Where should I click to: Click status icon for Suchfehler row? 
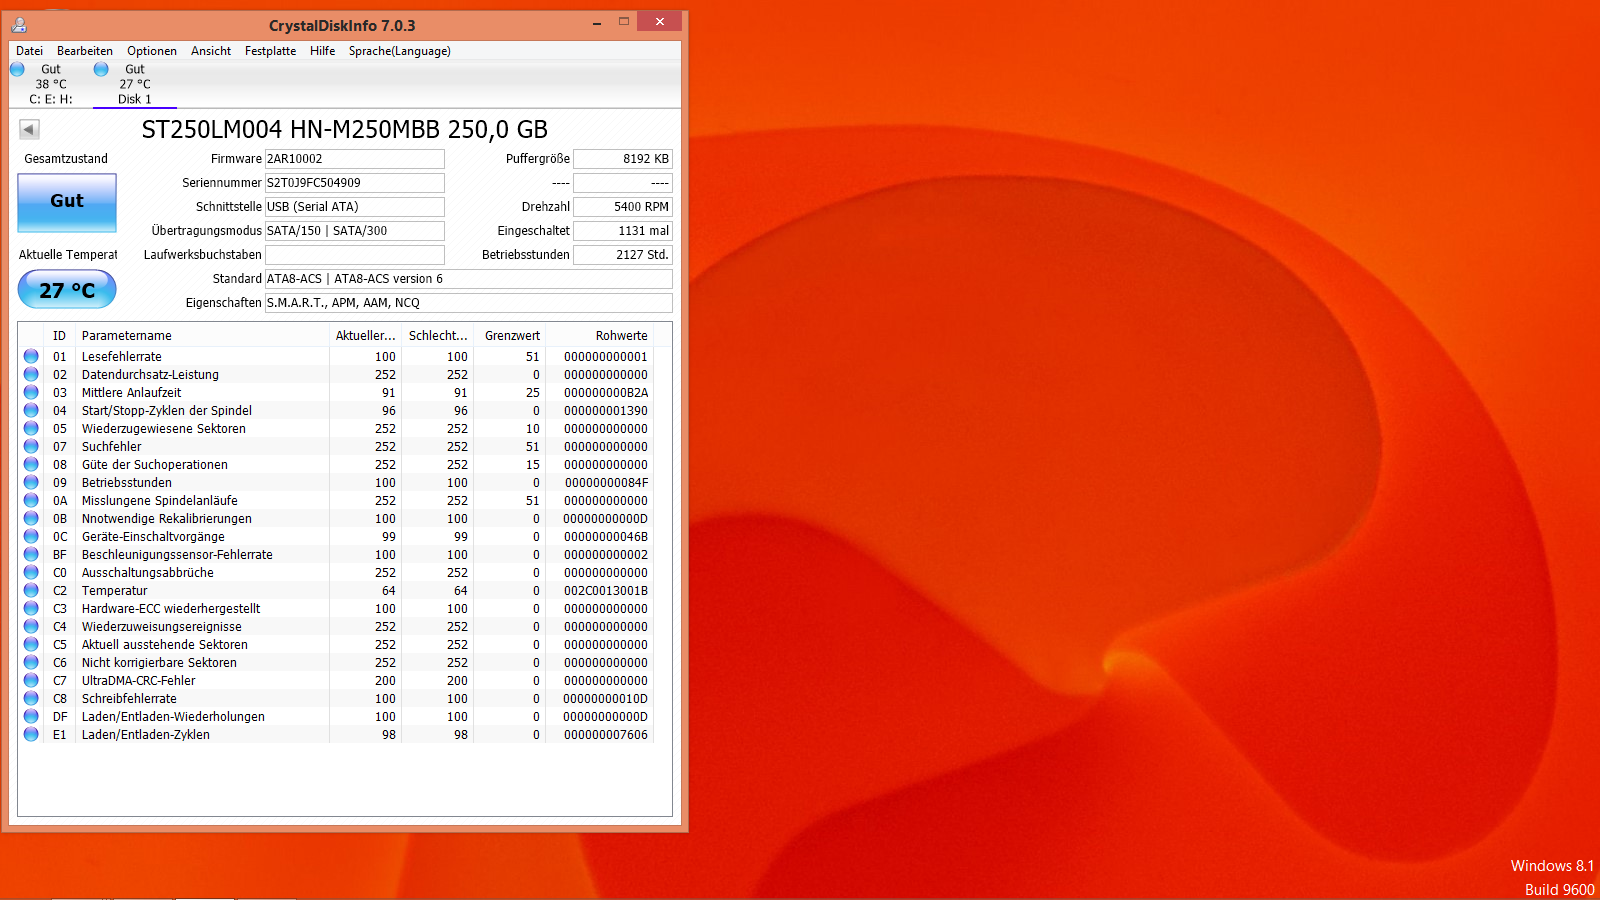[31, 446]
